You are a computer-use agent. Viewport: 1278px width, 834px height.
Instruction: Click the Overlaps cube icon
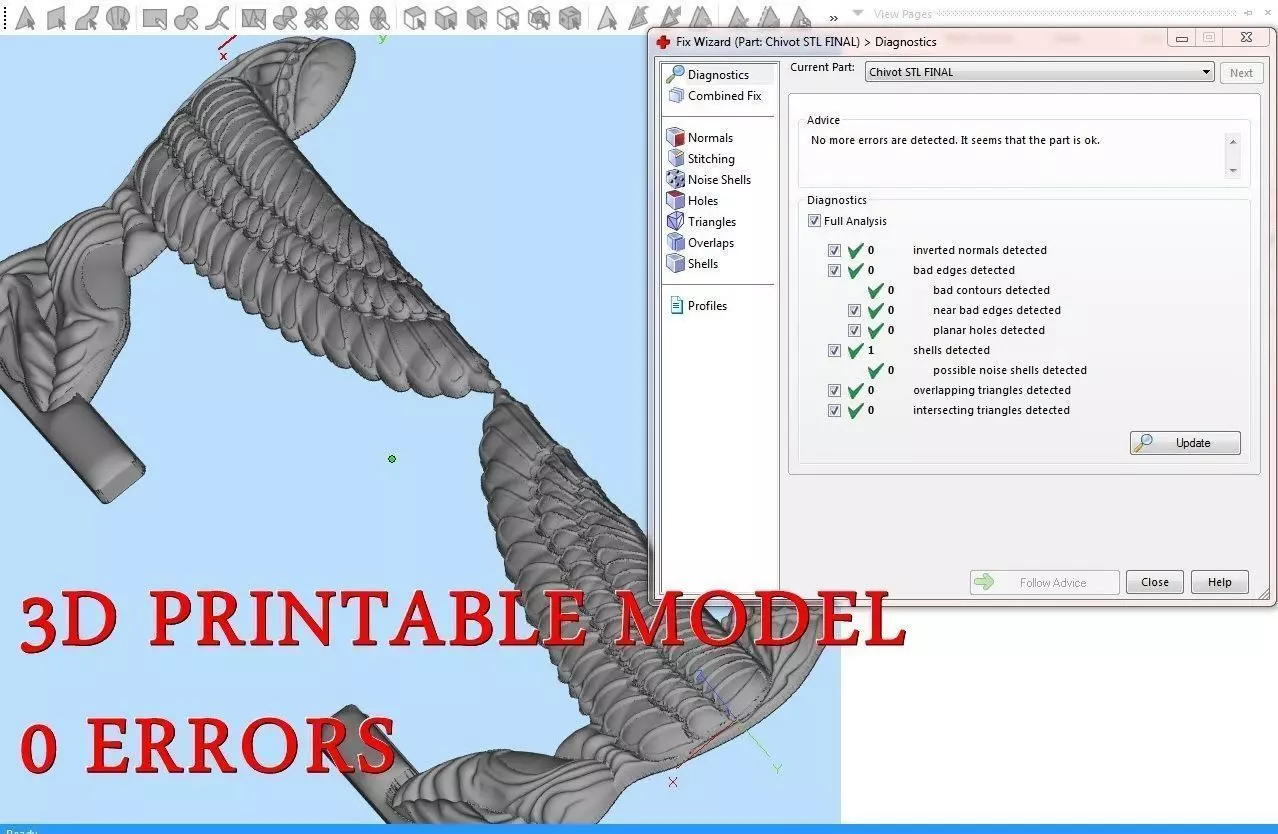[x=676, y=242]
